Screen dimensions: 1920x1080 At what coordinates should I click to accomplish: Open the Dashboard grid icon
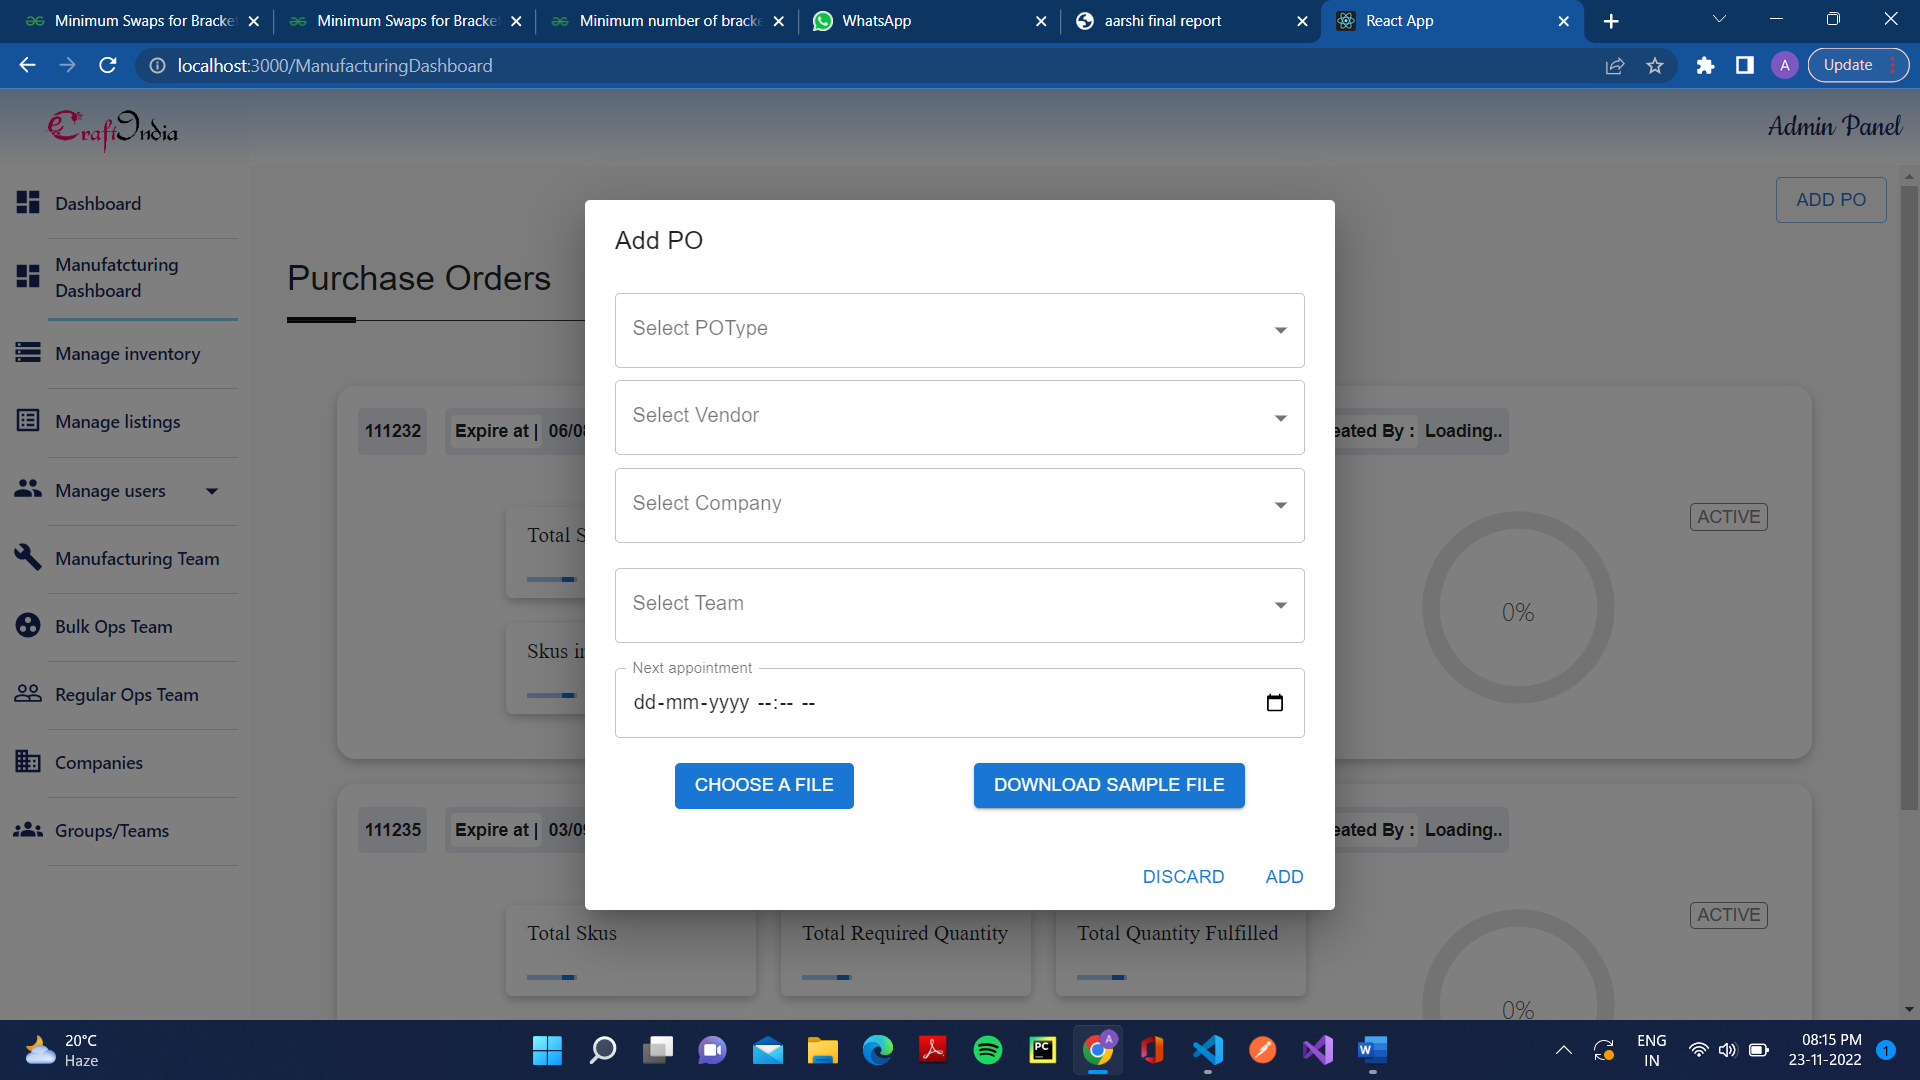click(28, 201)
